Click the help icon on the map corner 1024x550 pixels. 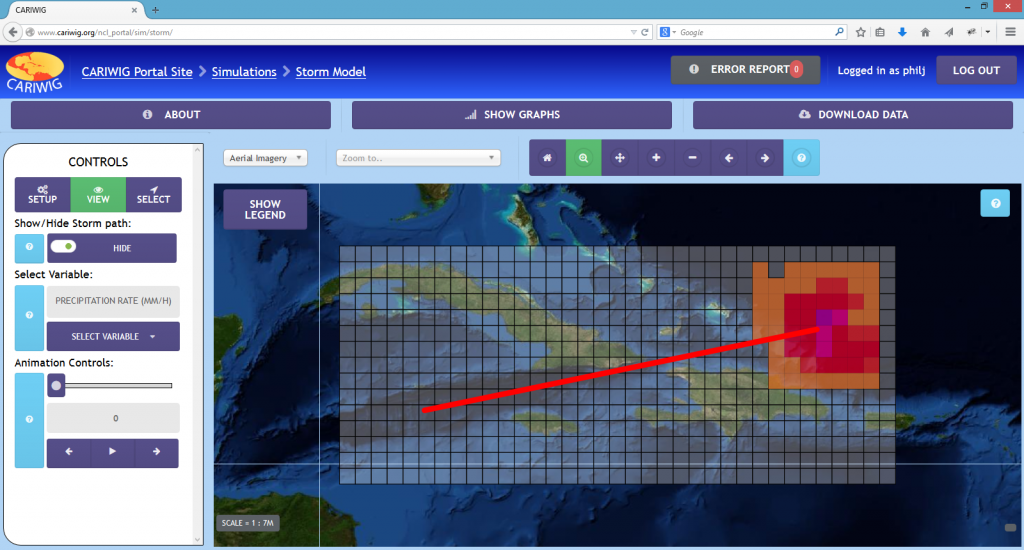(x=994, y=202)
